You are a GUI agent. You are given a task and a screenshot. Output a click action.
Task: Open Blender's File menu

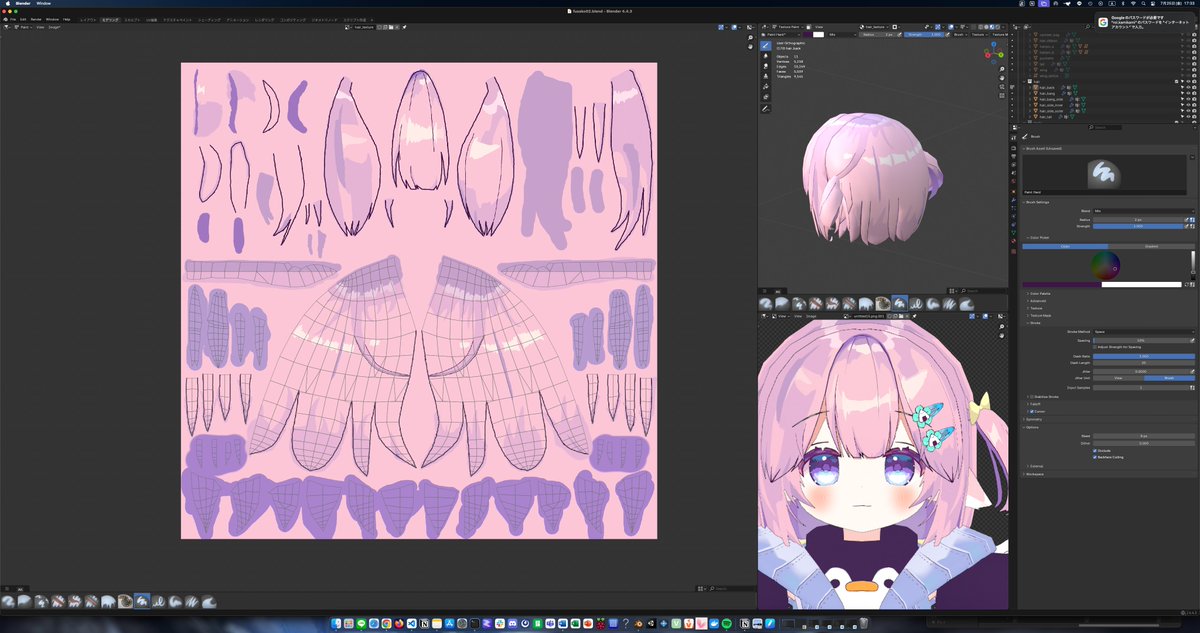(x=13, y=19)
